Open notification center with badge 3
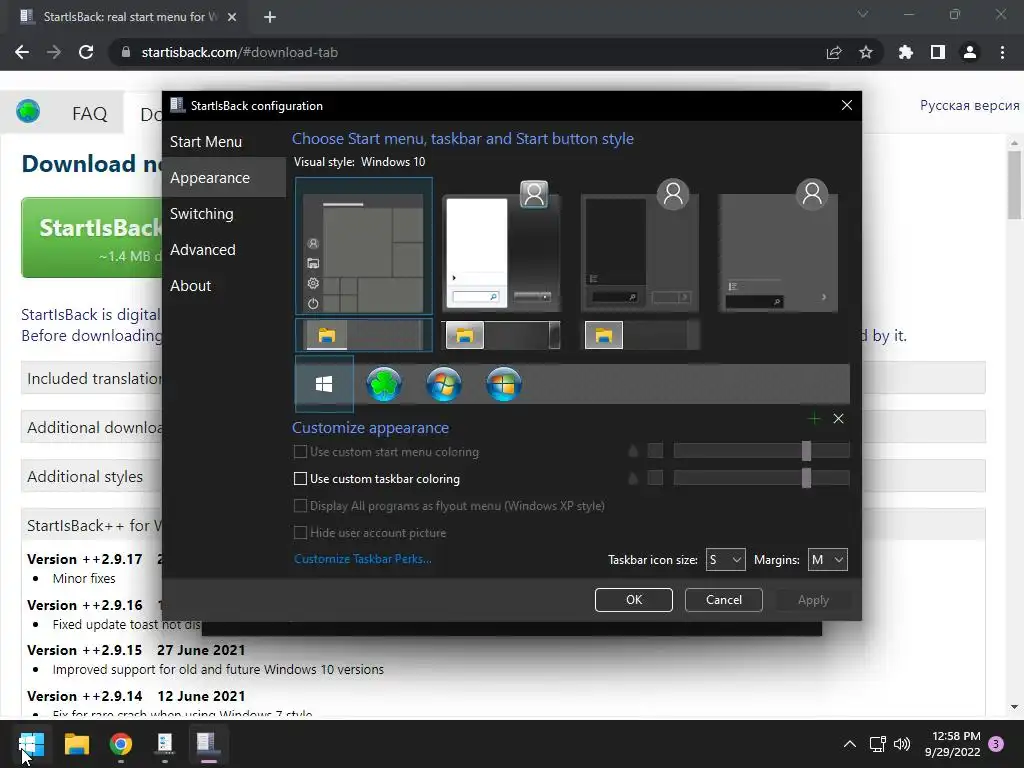Screen dimensions: 1024x768 point(996,744)
